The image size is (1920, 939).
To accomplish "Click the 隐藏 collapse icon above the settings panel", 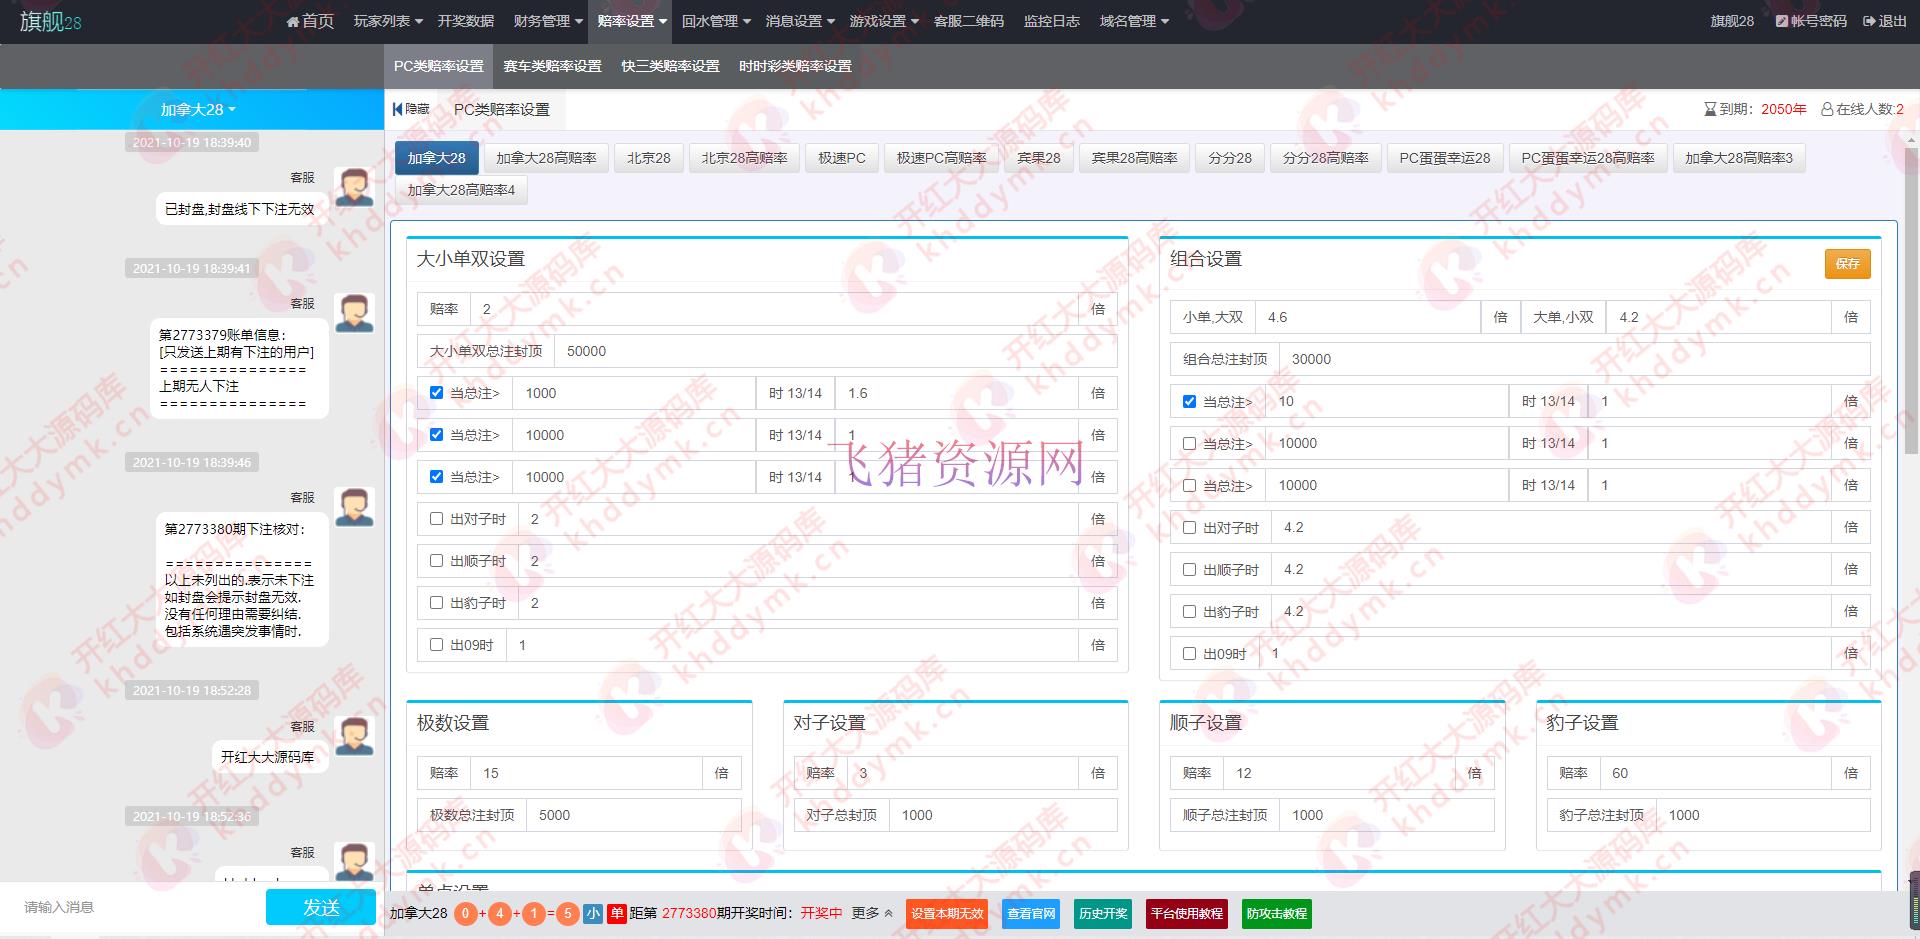I will point(397,109).
